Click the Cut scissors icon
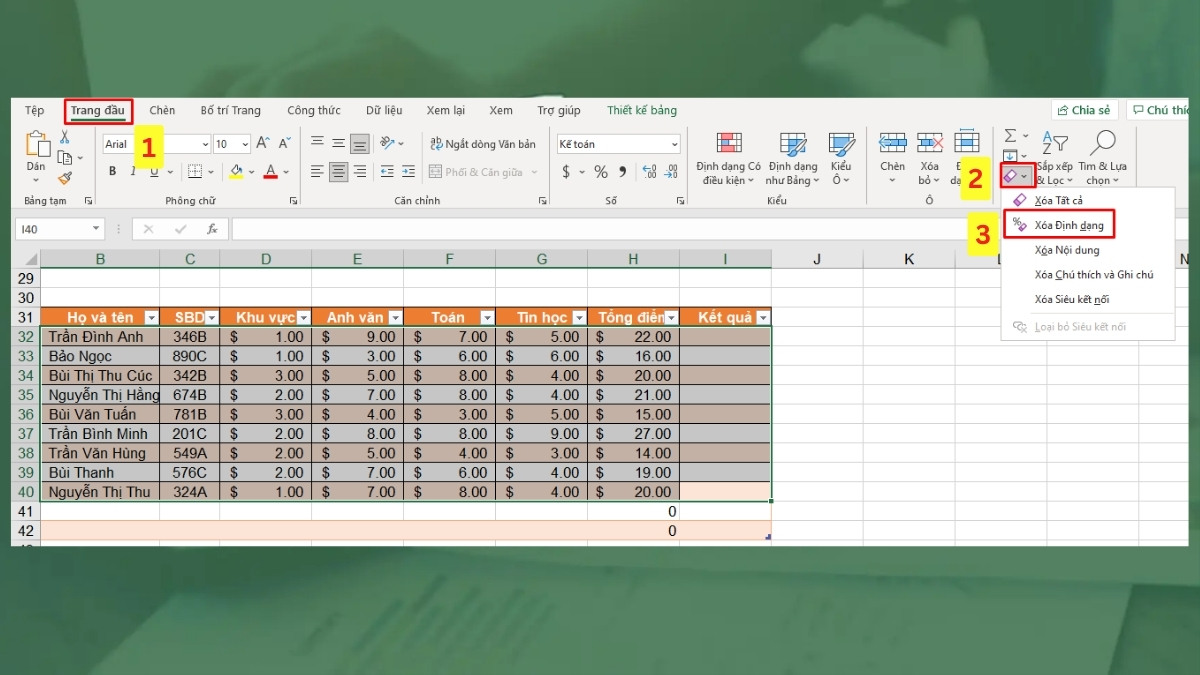This screenshot has height=675, width=1200. point(65,137)
